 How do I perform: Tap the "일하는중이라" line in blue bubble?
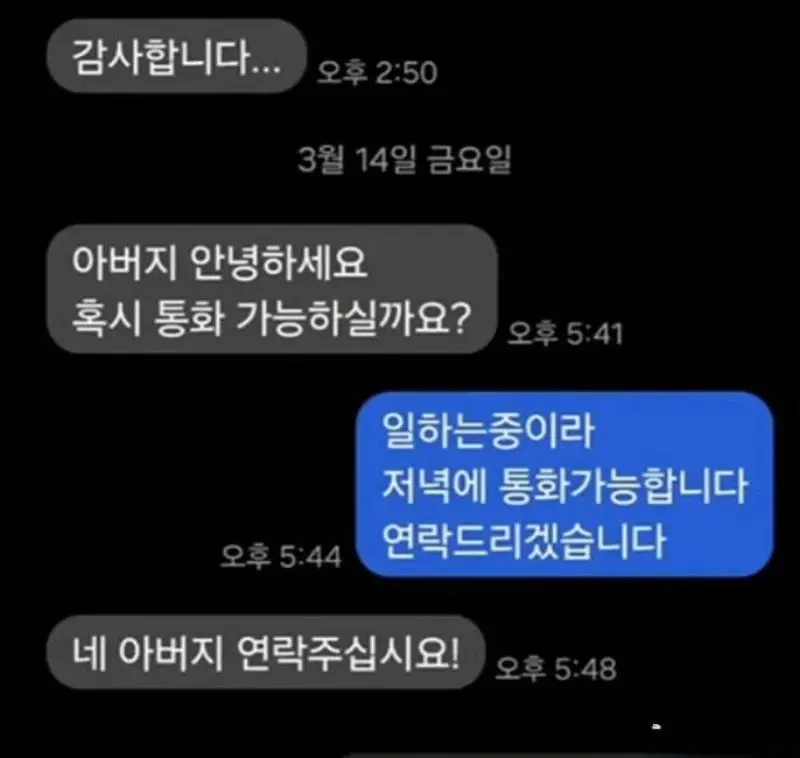pyautogui.click(x=488, y=431)
